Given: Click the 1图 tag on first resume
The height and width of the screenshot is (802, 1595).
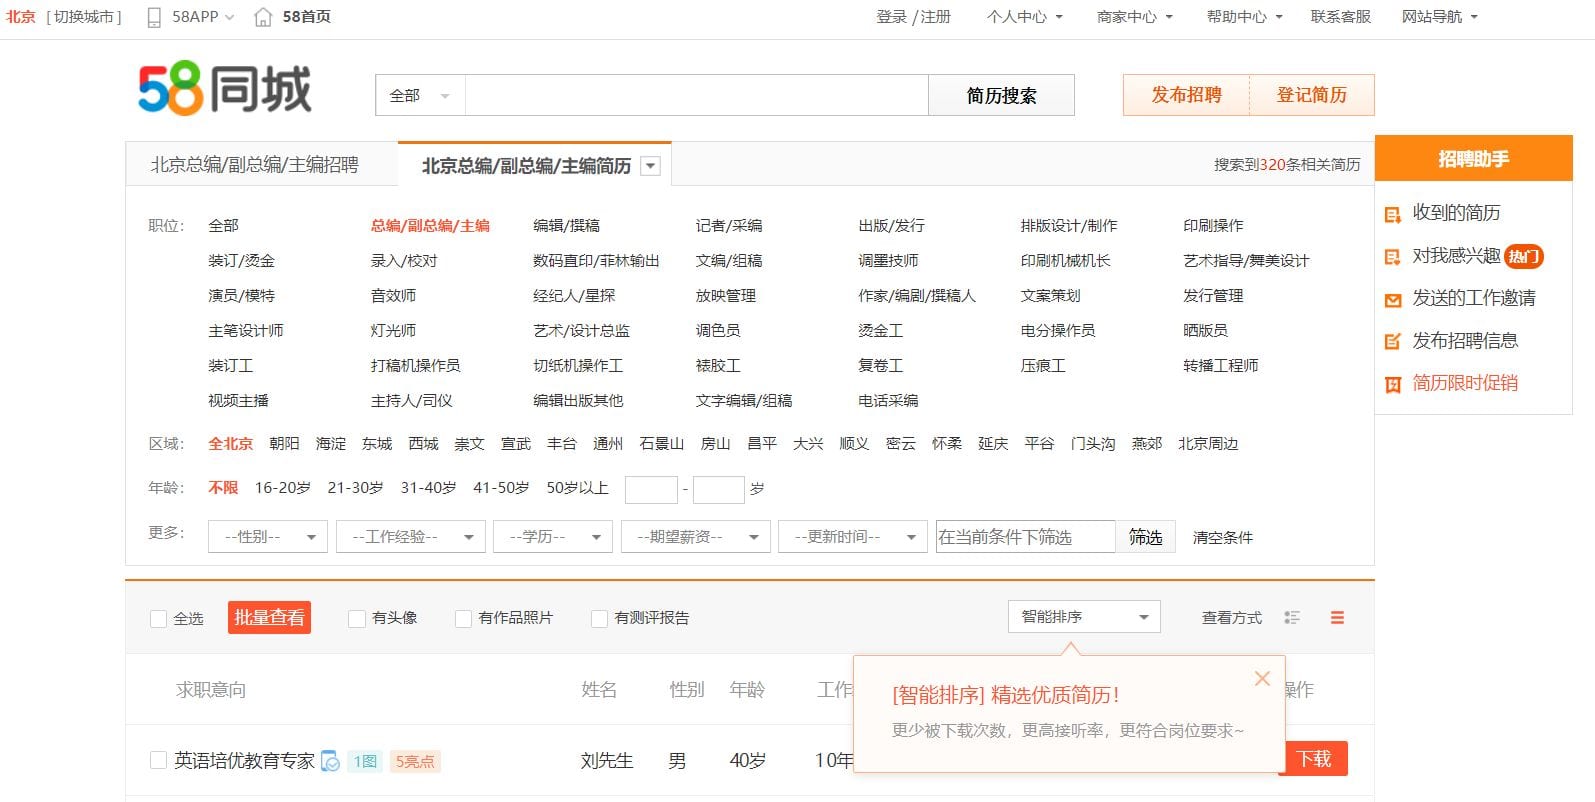Looking at the screenshot, I should (365, 762).
